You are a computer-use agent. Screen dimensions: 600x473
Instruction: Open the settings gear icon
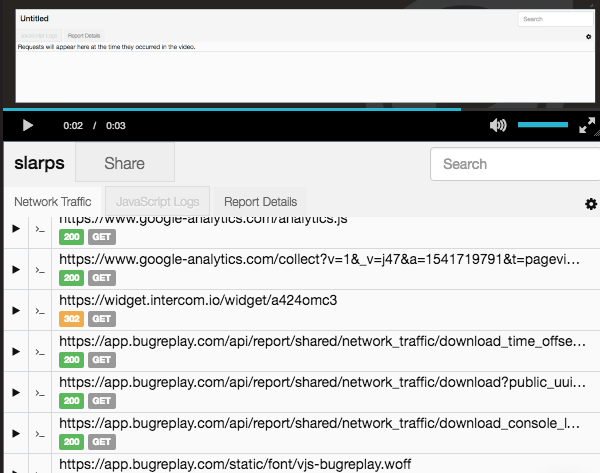[591, 204]
